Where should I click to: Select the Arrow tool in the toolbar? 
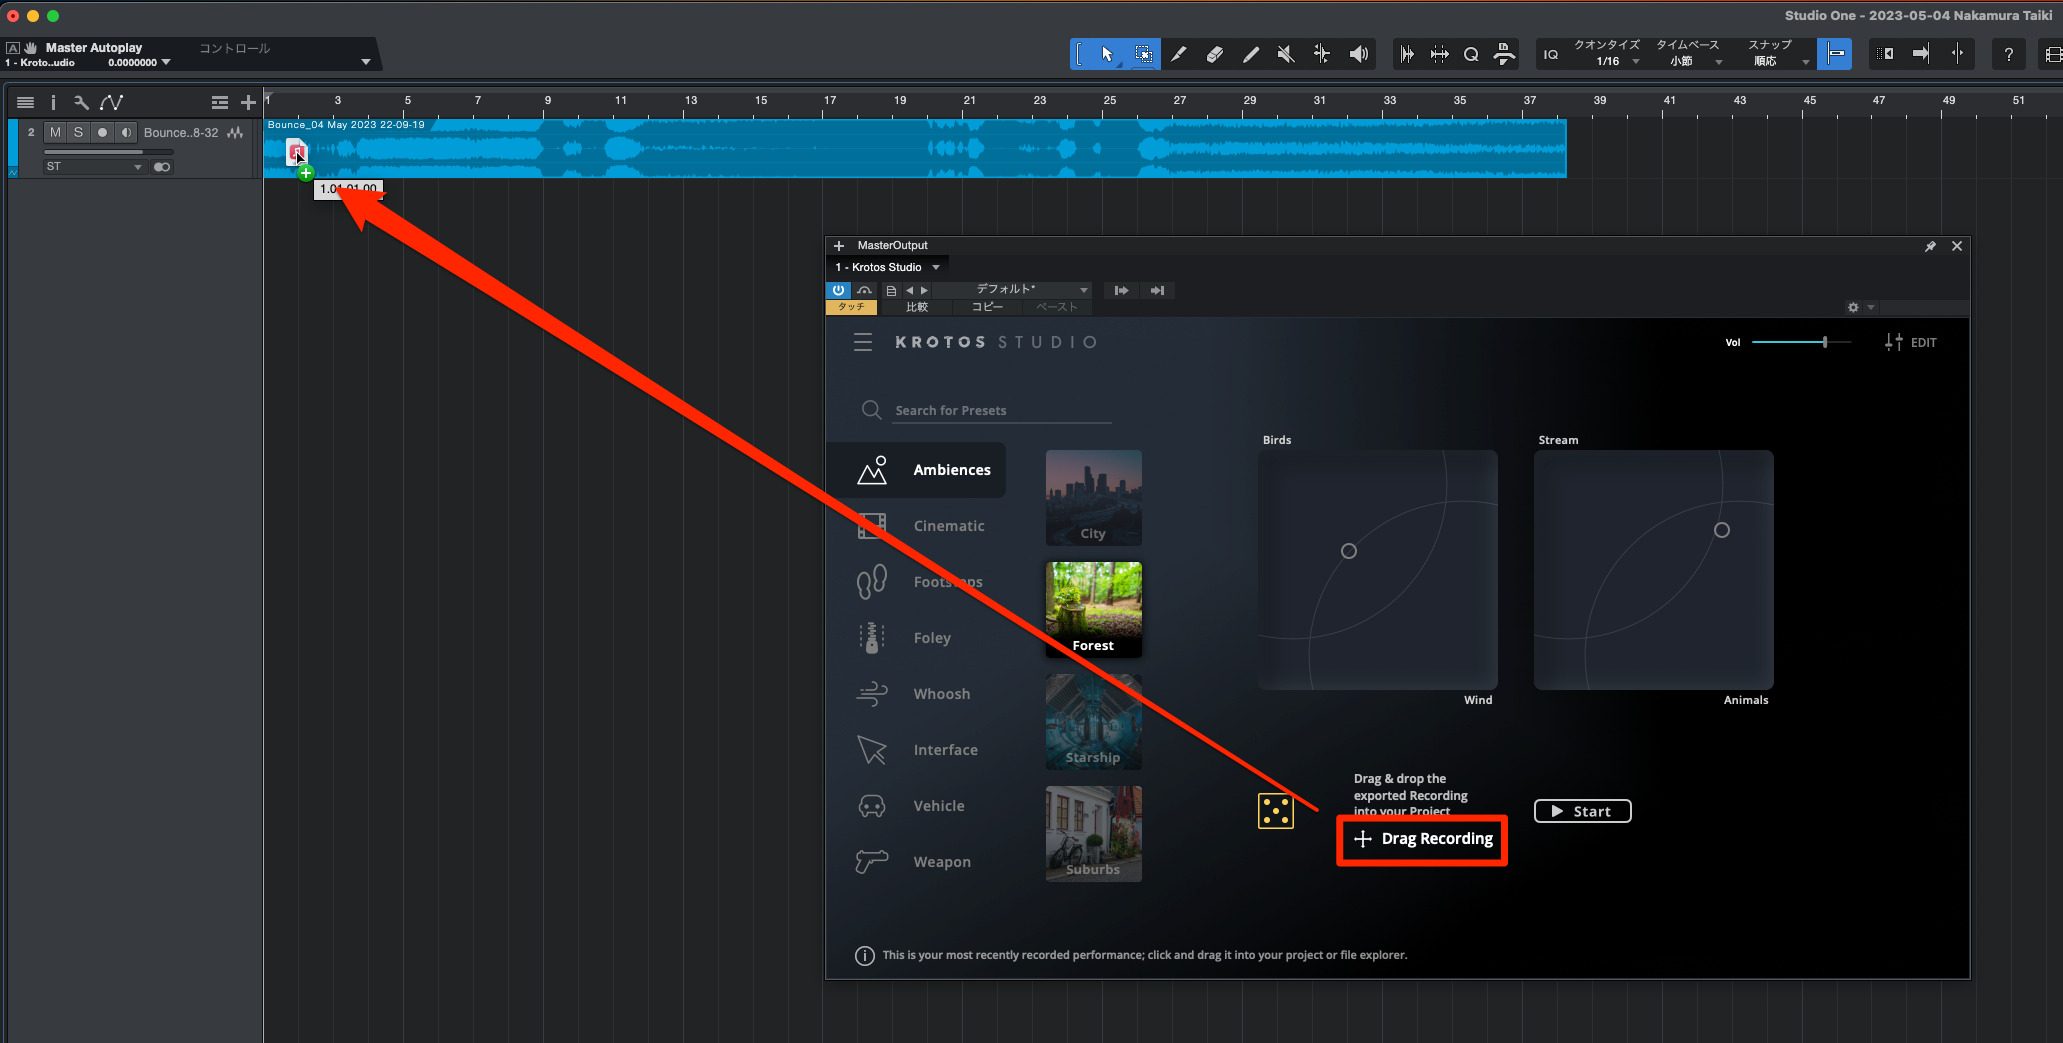pos(1107,54)
